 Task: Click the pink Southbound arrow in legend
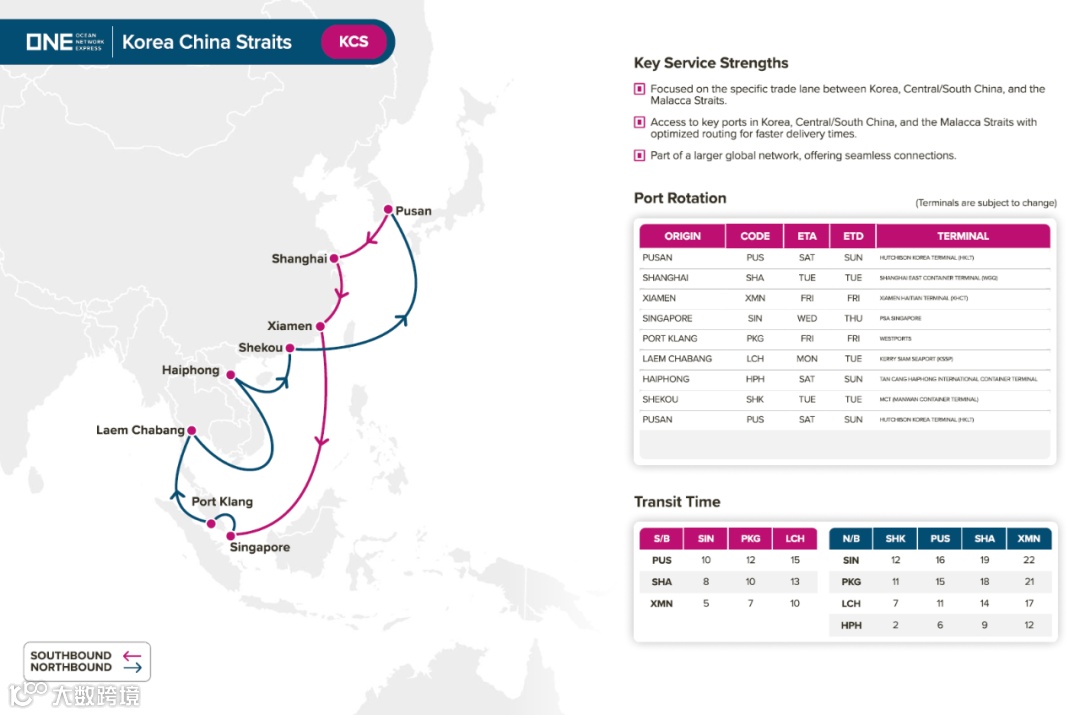pyautogui.click(x=132, y=656)
